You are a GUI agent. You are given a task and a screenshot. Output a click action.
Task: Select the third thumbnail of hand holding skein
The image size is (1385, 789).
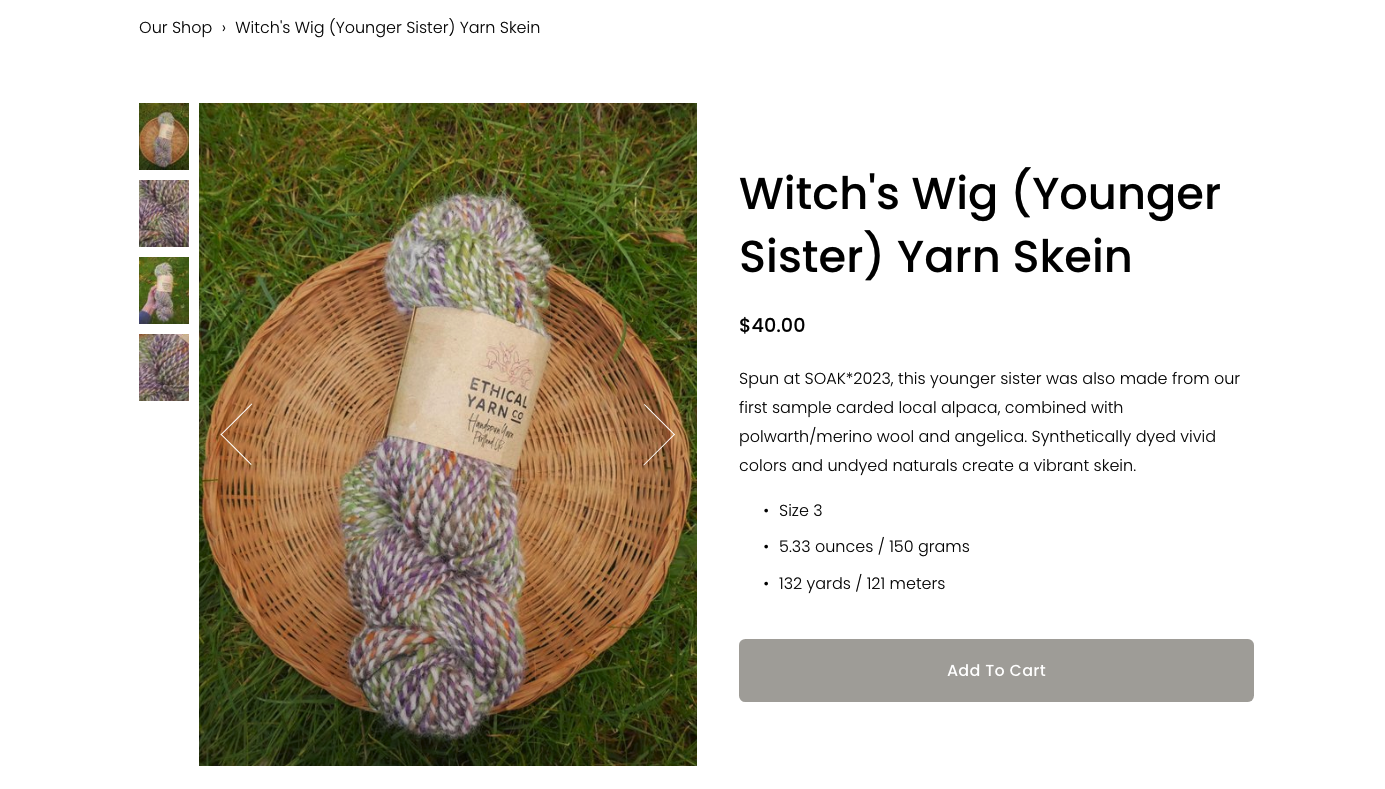click(x=164, y=290)
